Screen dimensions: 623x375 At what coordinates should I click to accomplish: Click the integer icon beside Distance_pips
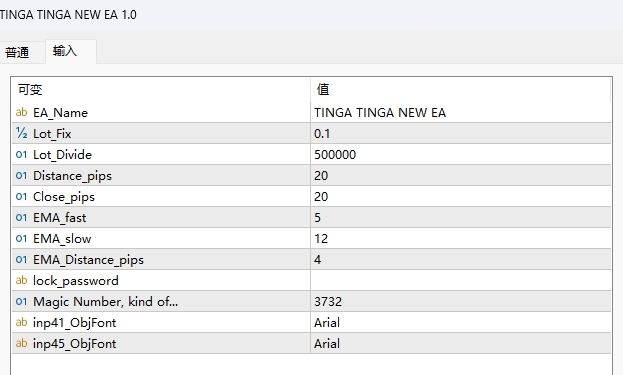coord(21,176)
